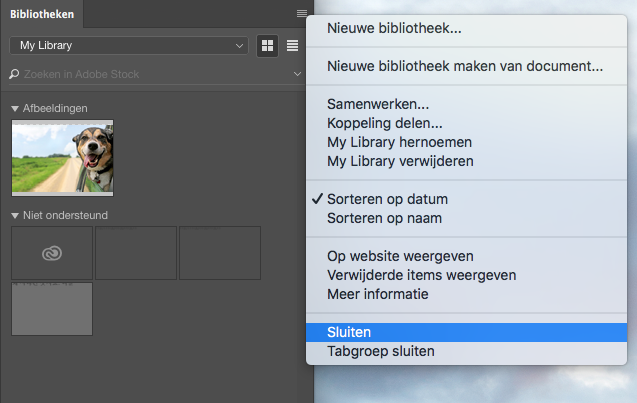Open the Bibliotheken panel flyout menu icon
The image size is (637, 403).
pyautogui.click(x=302, y=13)
